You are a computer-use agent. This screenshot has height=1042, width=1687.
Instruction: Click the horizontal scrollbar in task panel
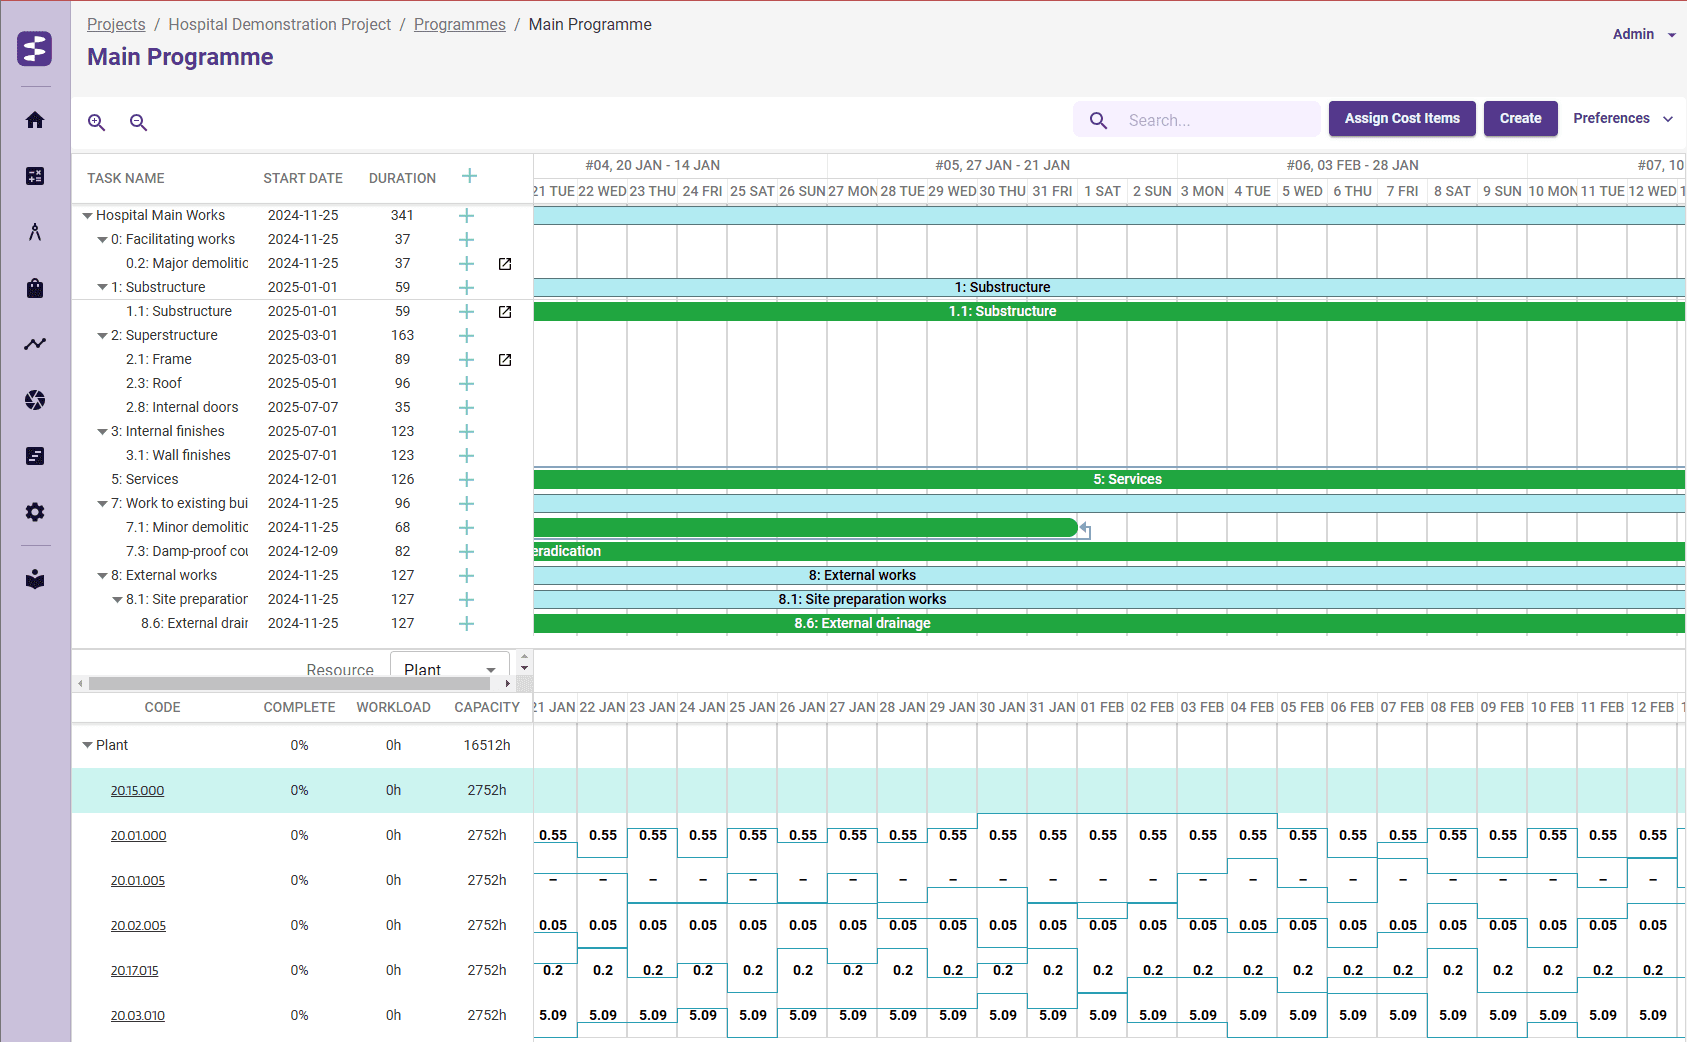point(289,684)
